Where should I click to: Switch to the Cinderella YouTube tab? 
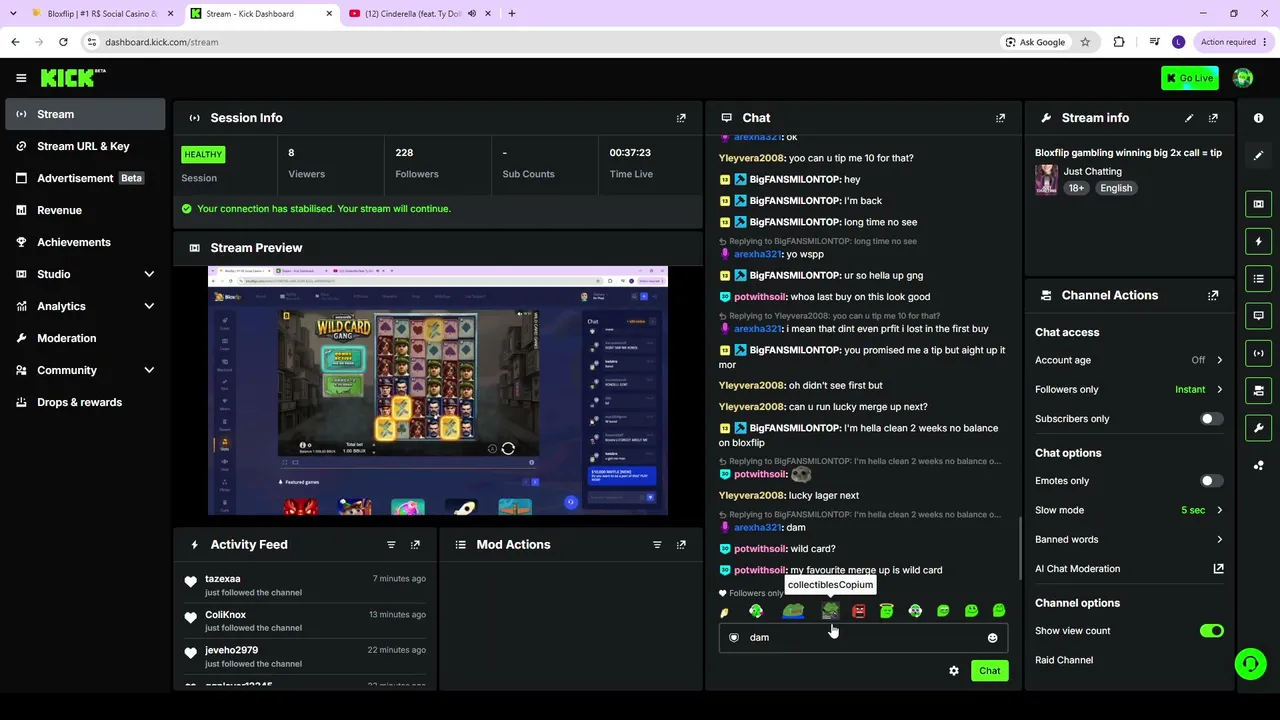click(x=412, y=14)
